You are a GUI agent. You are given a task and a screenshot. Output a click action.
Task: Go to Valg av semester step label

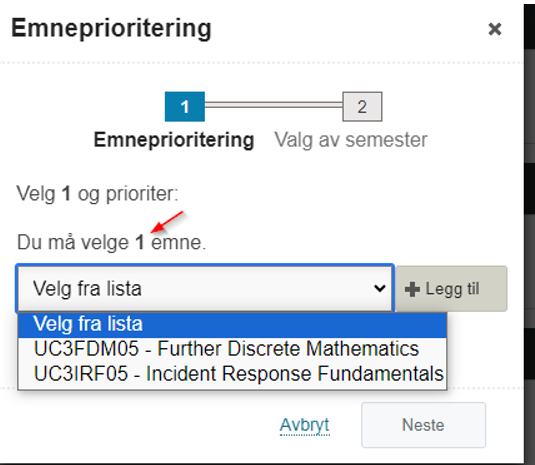pos(351,140)
